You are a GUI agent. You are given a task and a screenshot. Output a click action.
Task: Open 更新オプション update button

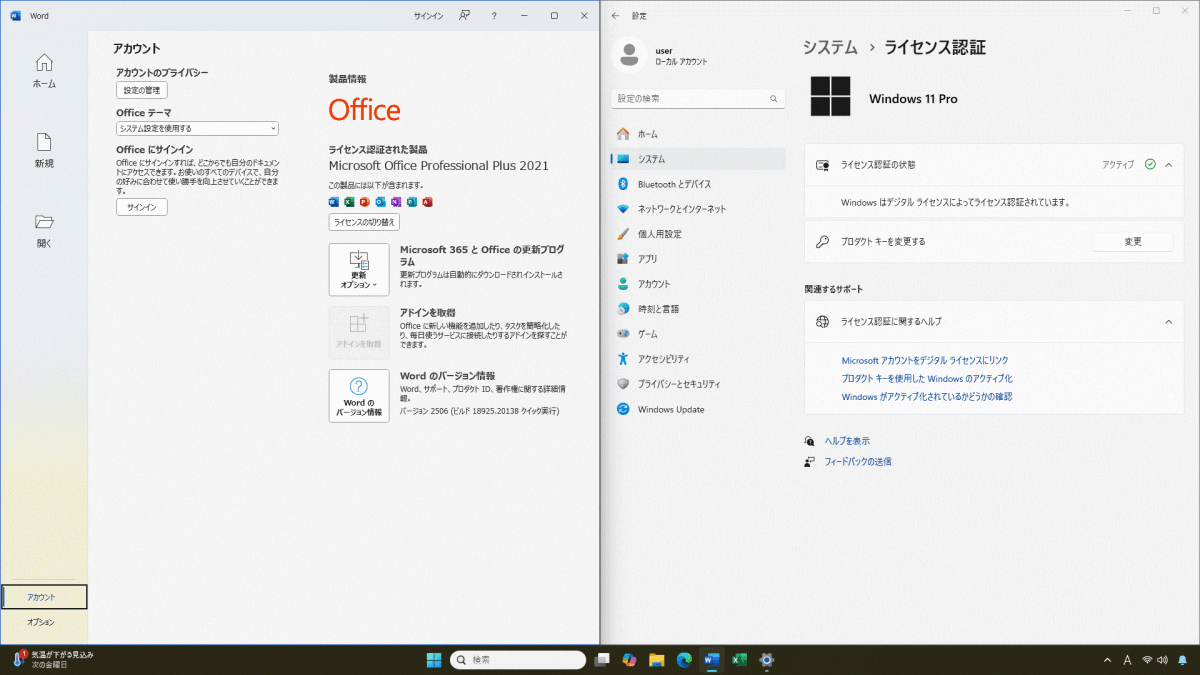358,269
